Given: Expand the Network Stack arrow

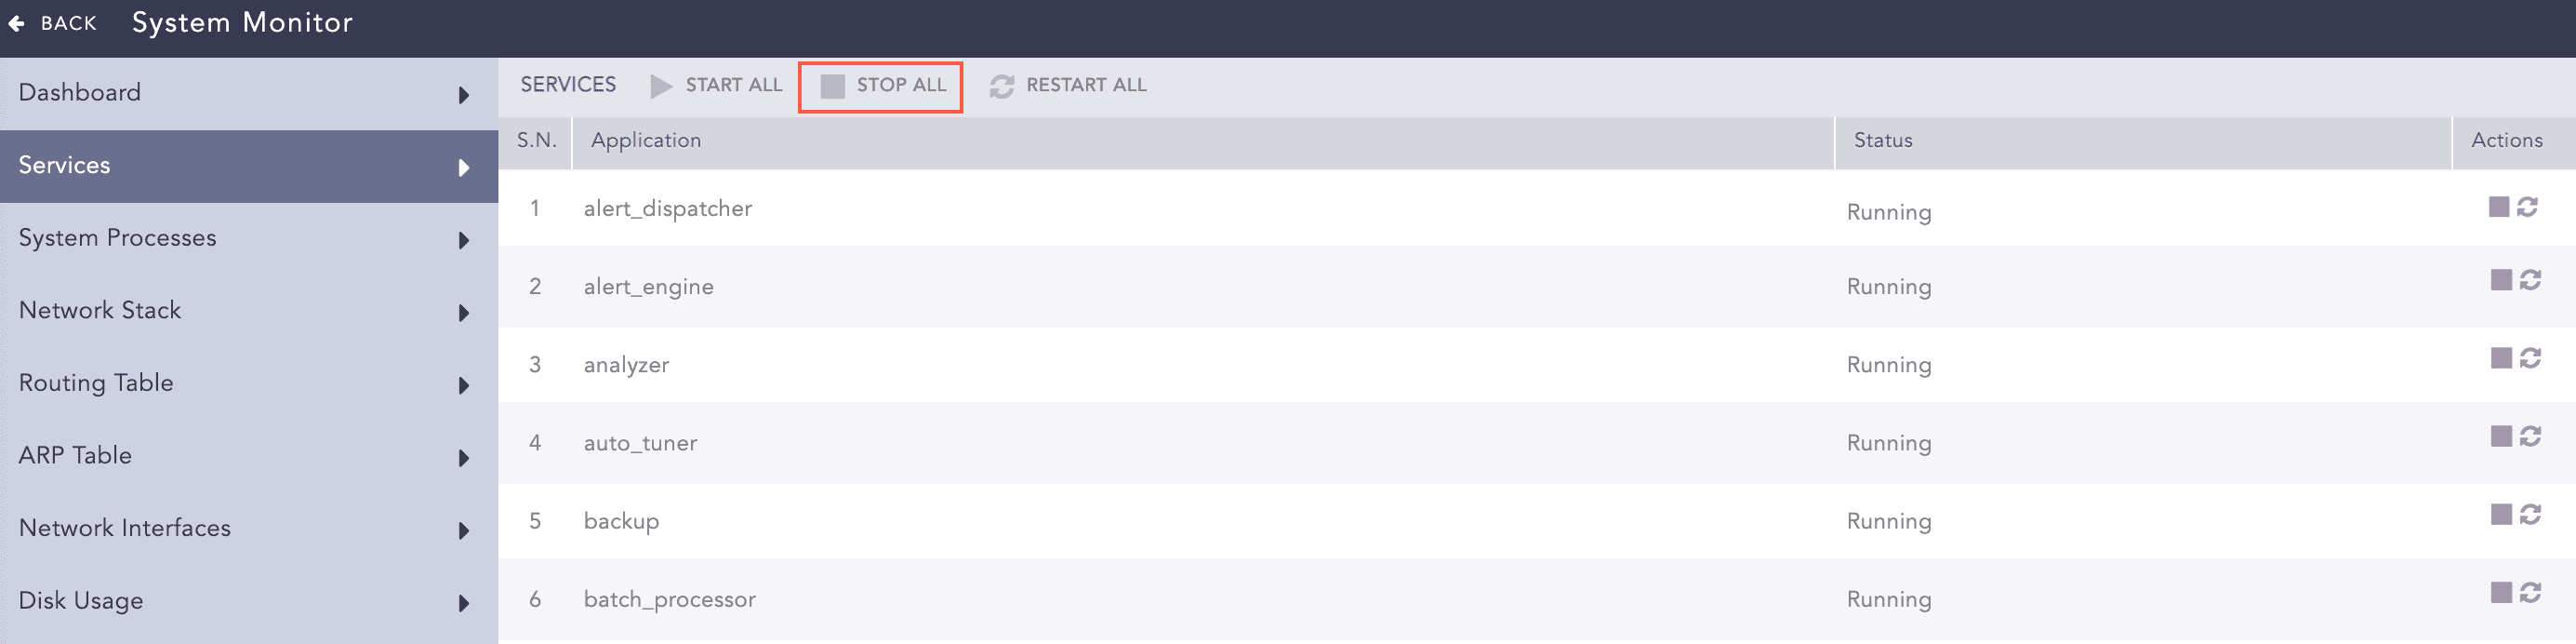Looking at the screenshot, I should [x=464, y=313].
